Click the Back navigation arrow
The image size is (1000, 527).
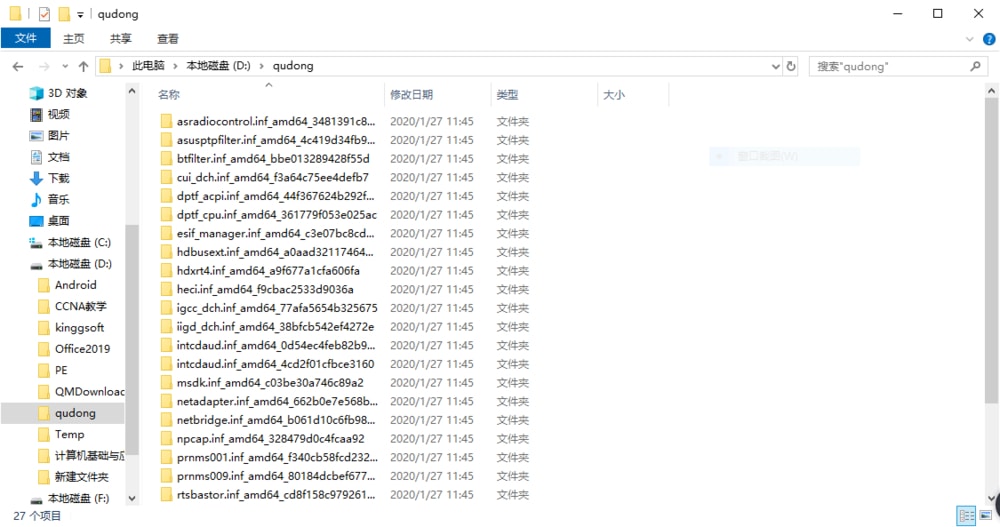click(x=18, y=66)
